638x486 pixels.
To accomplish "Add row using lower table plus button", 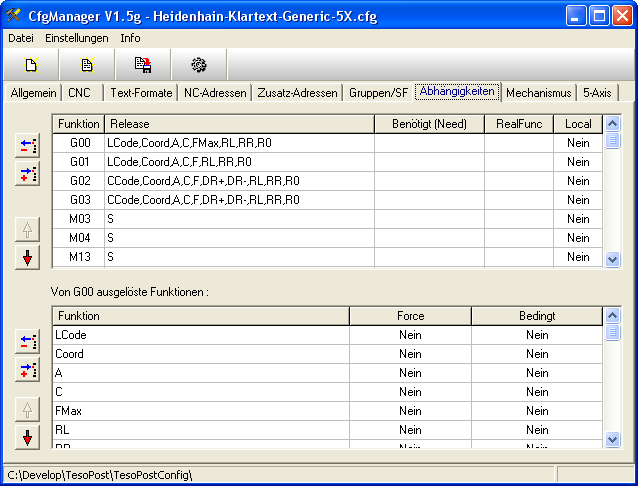I will (x=28, y=371).
